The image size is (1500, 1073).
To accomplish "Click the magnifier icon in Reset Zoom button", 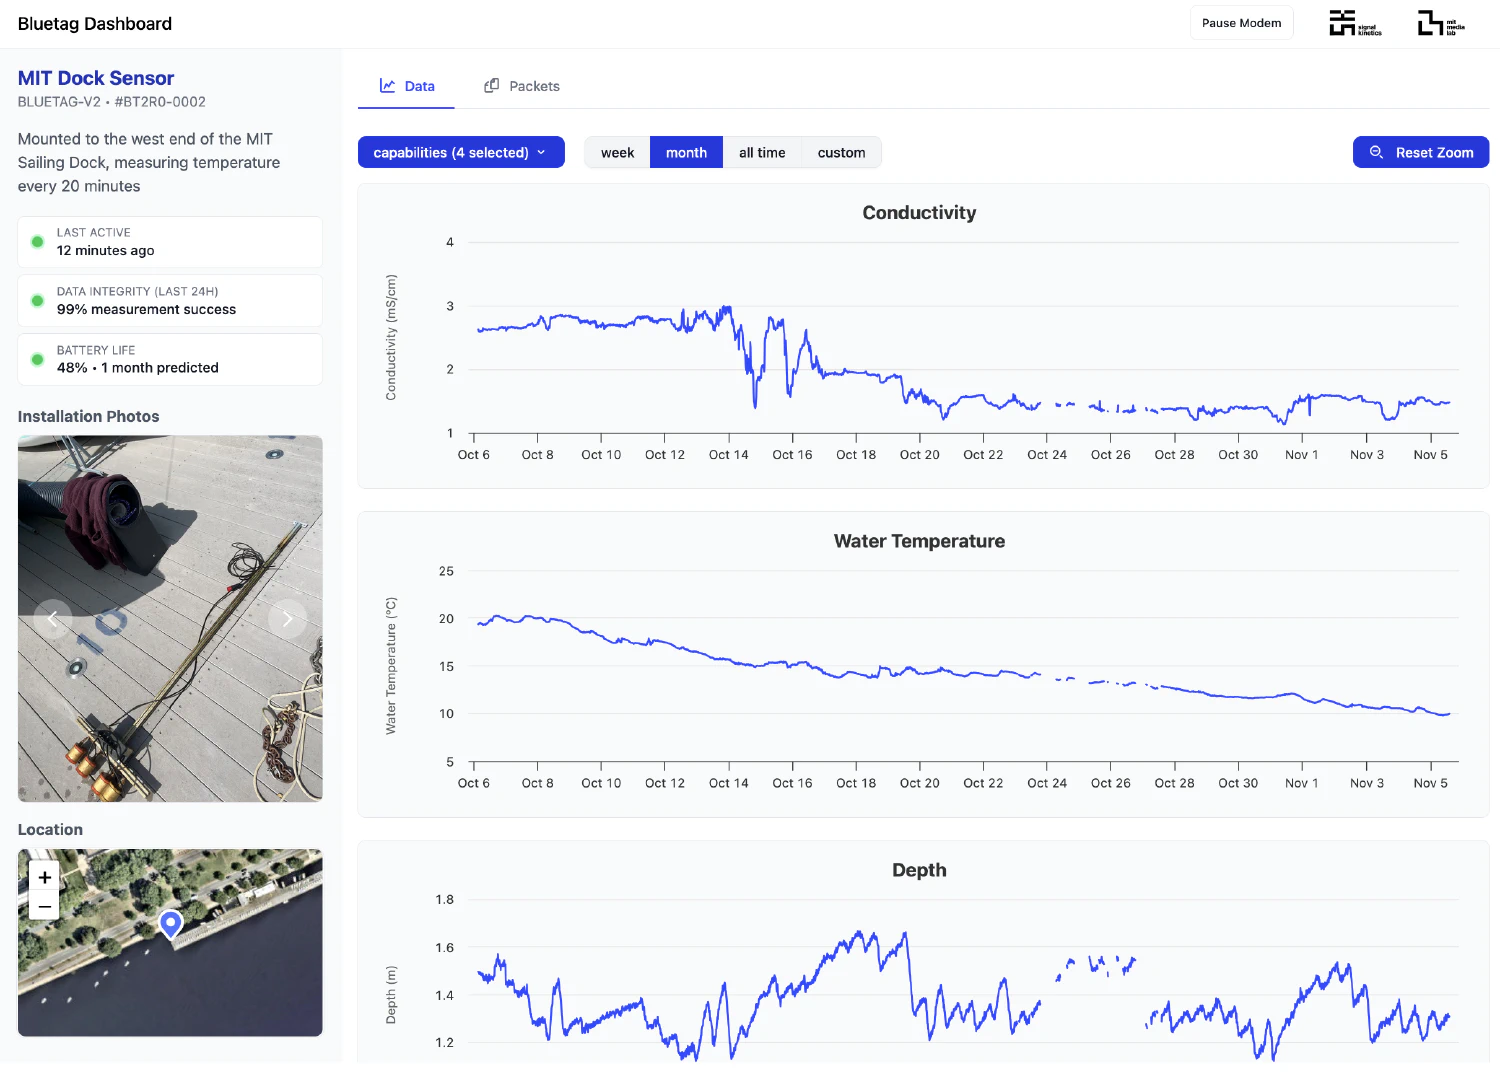I will click(1376, 152).
